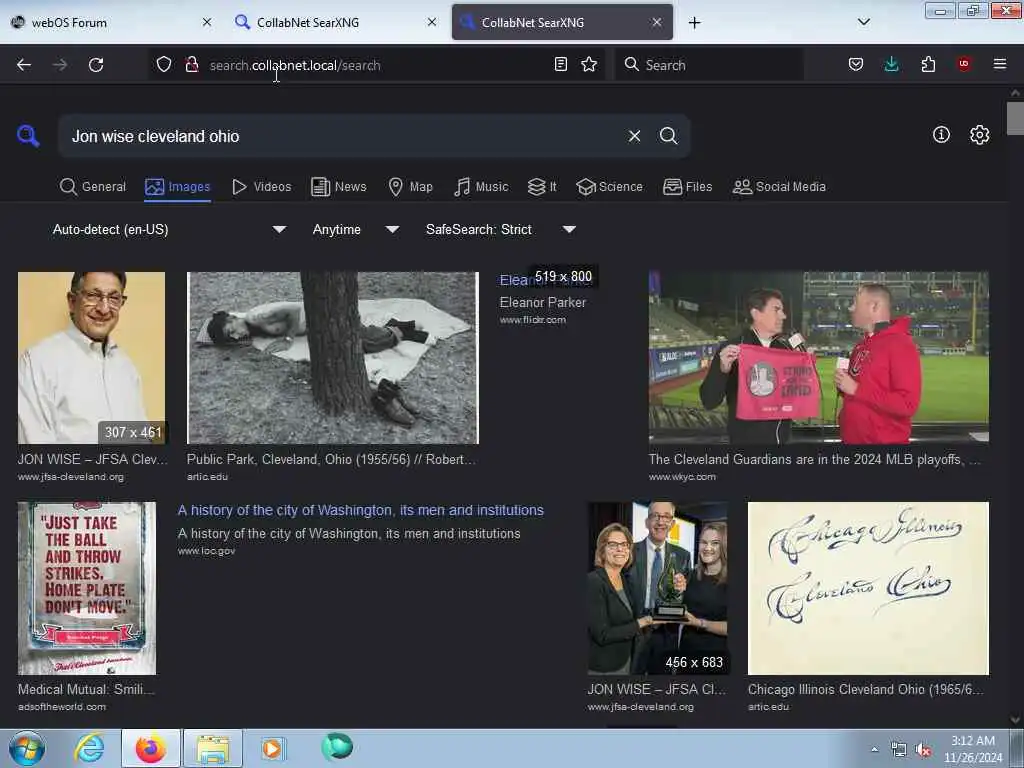Select the Videos search category
The height and width of the screenshot is (768, 1024).
click(x=262, y=187)
